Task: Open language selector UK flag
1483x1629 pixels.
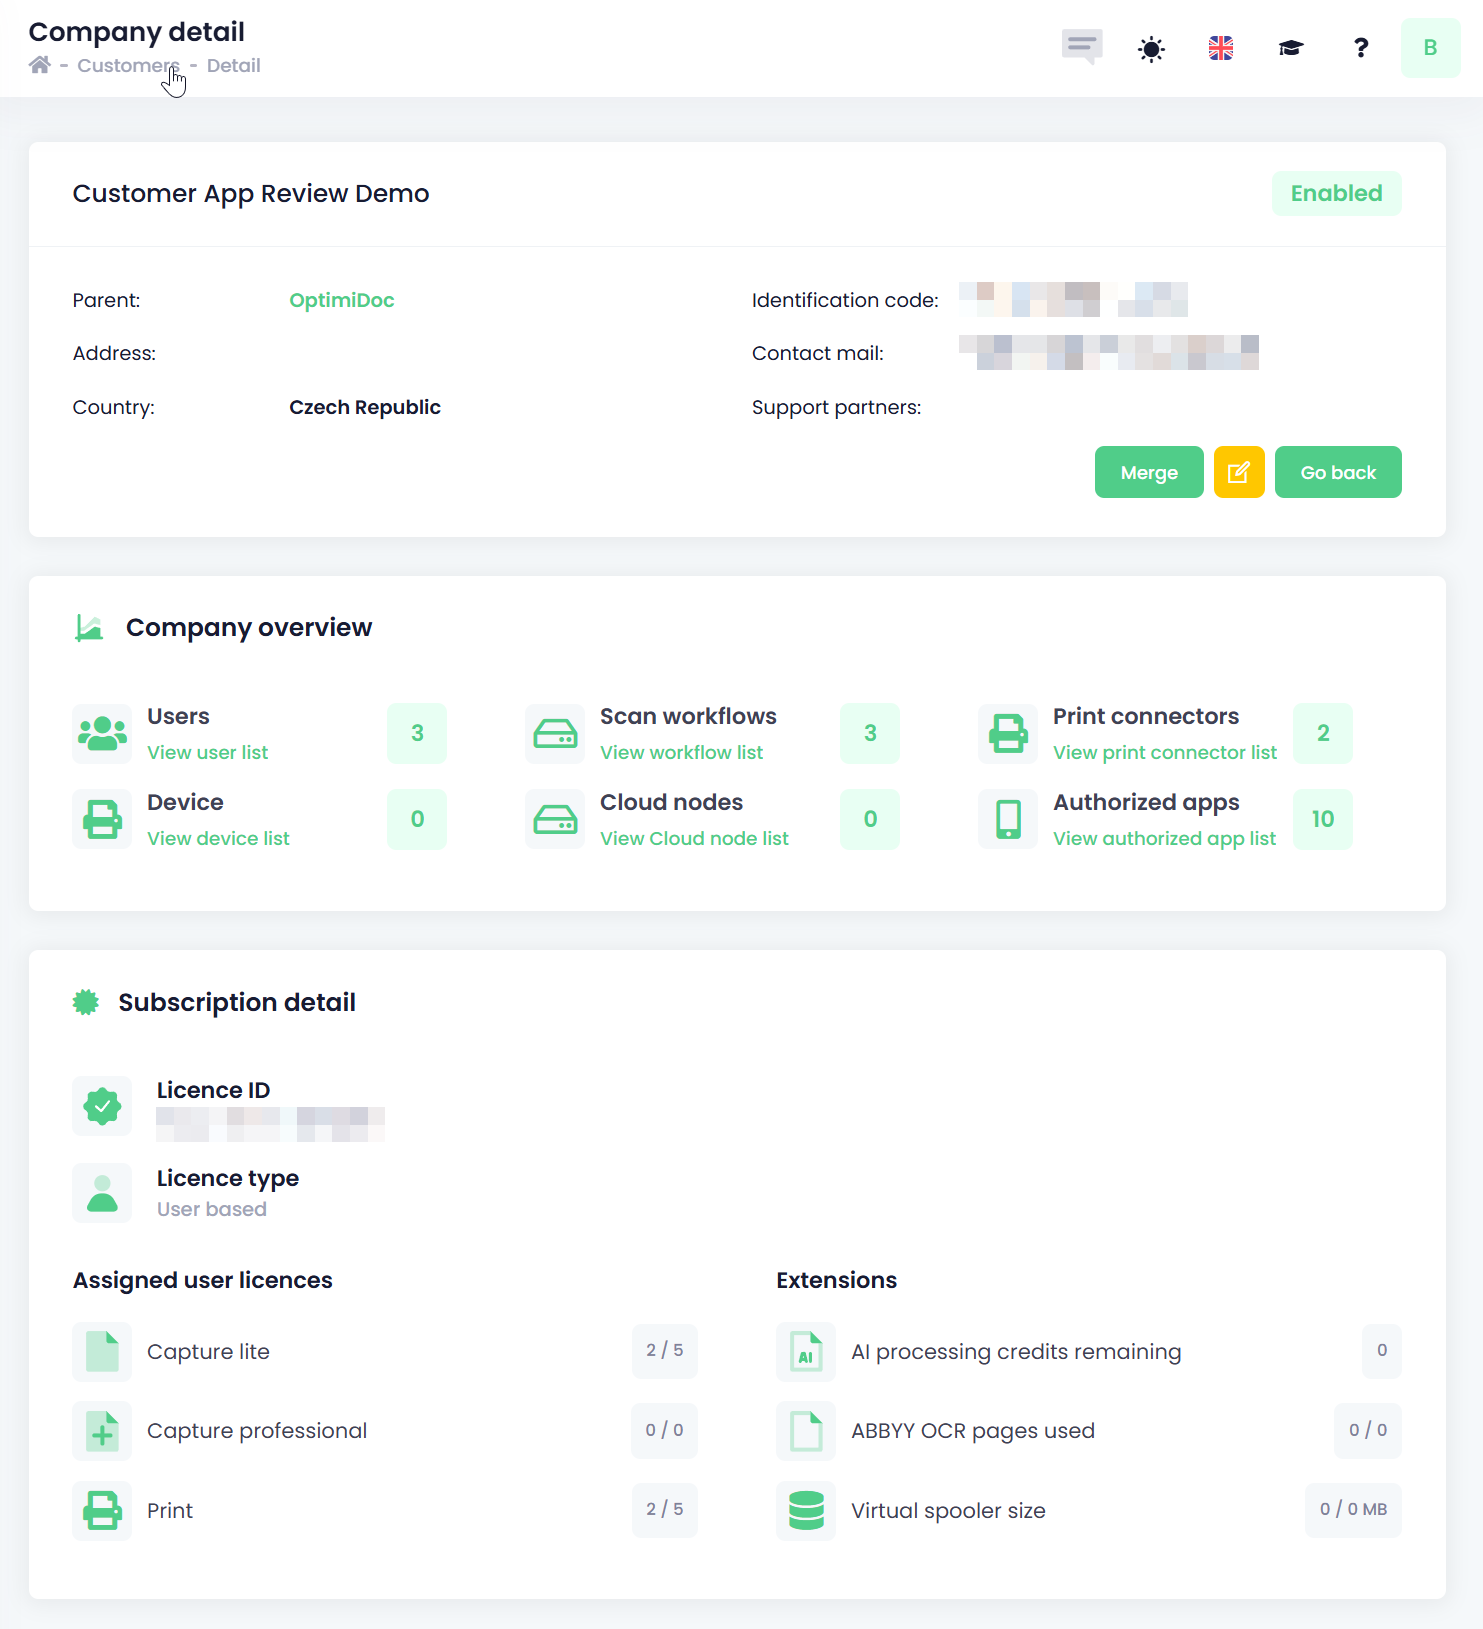Action: point(1221,48)
